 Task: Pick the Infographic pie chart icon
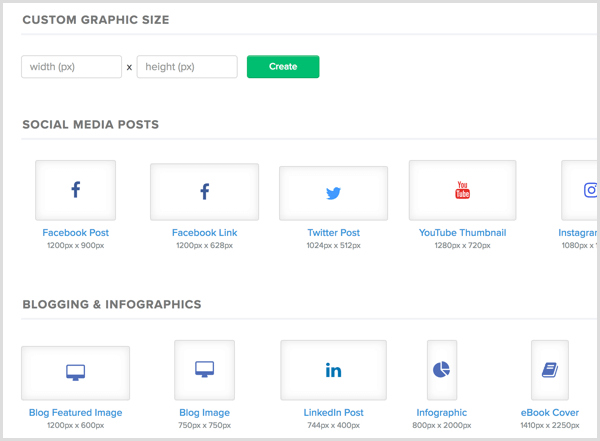pos(442,370)
